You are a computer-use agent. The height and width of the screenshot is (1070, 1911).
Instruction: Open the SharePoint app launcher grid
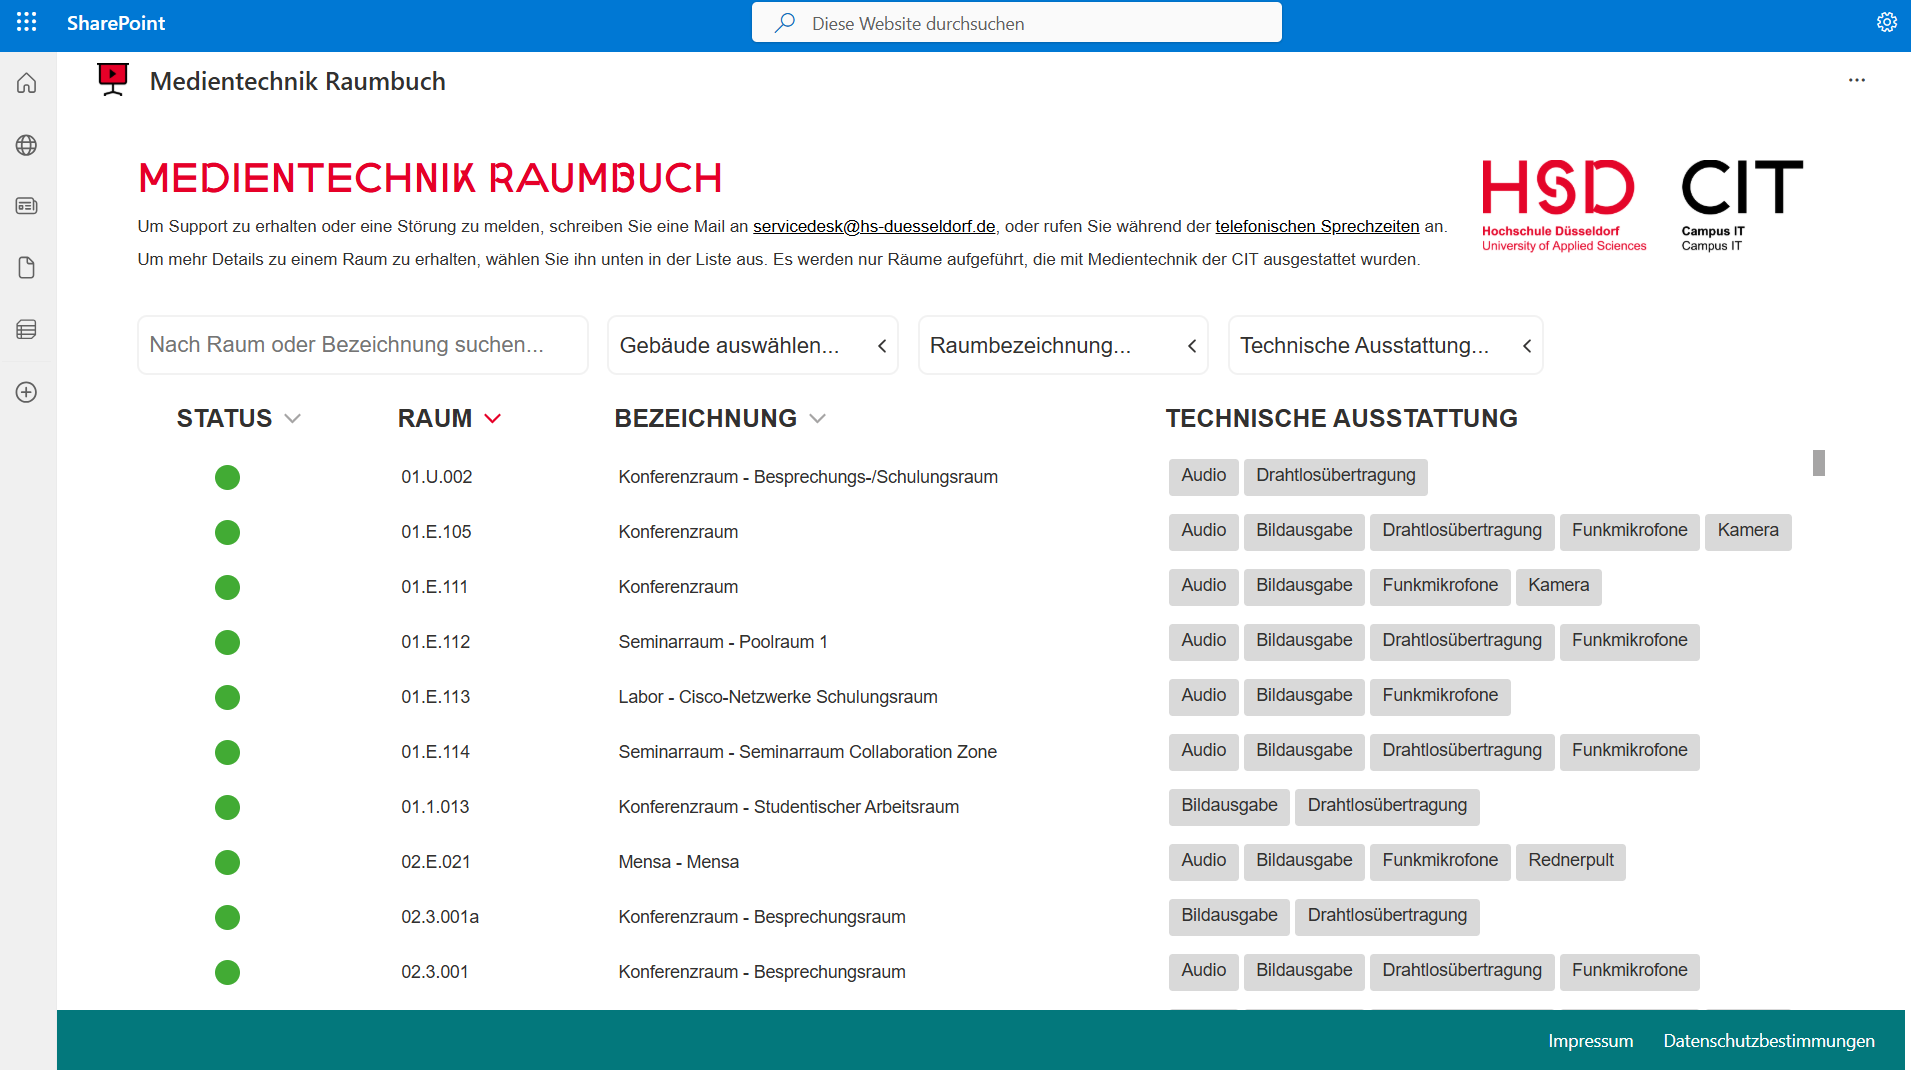tap(27, 22)
